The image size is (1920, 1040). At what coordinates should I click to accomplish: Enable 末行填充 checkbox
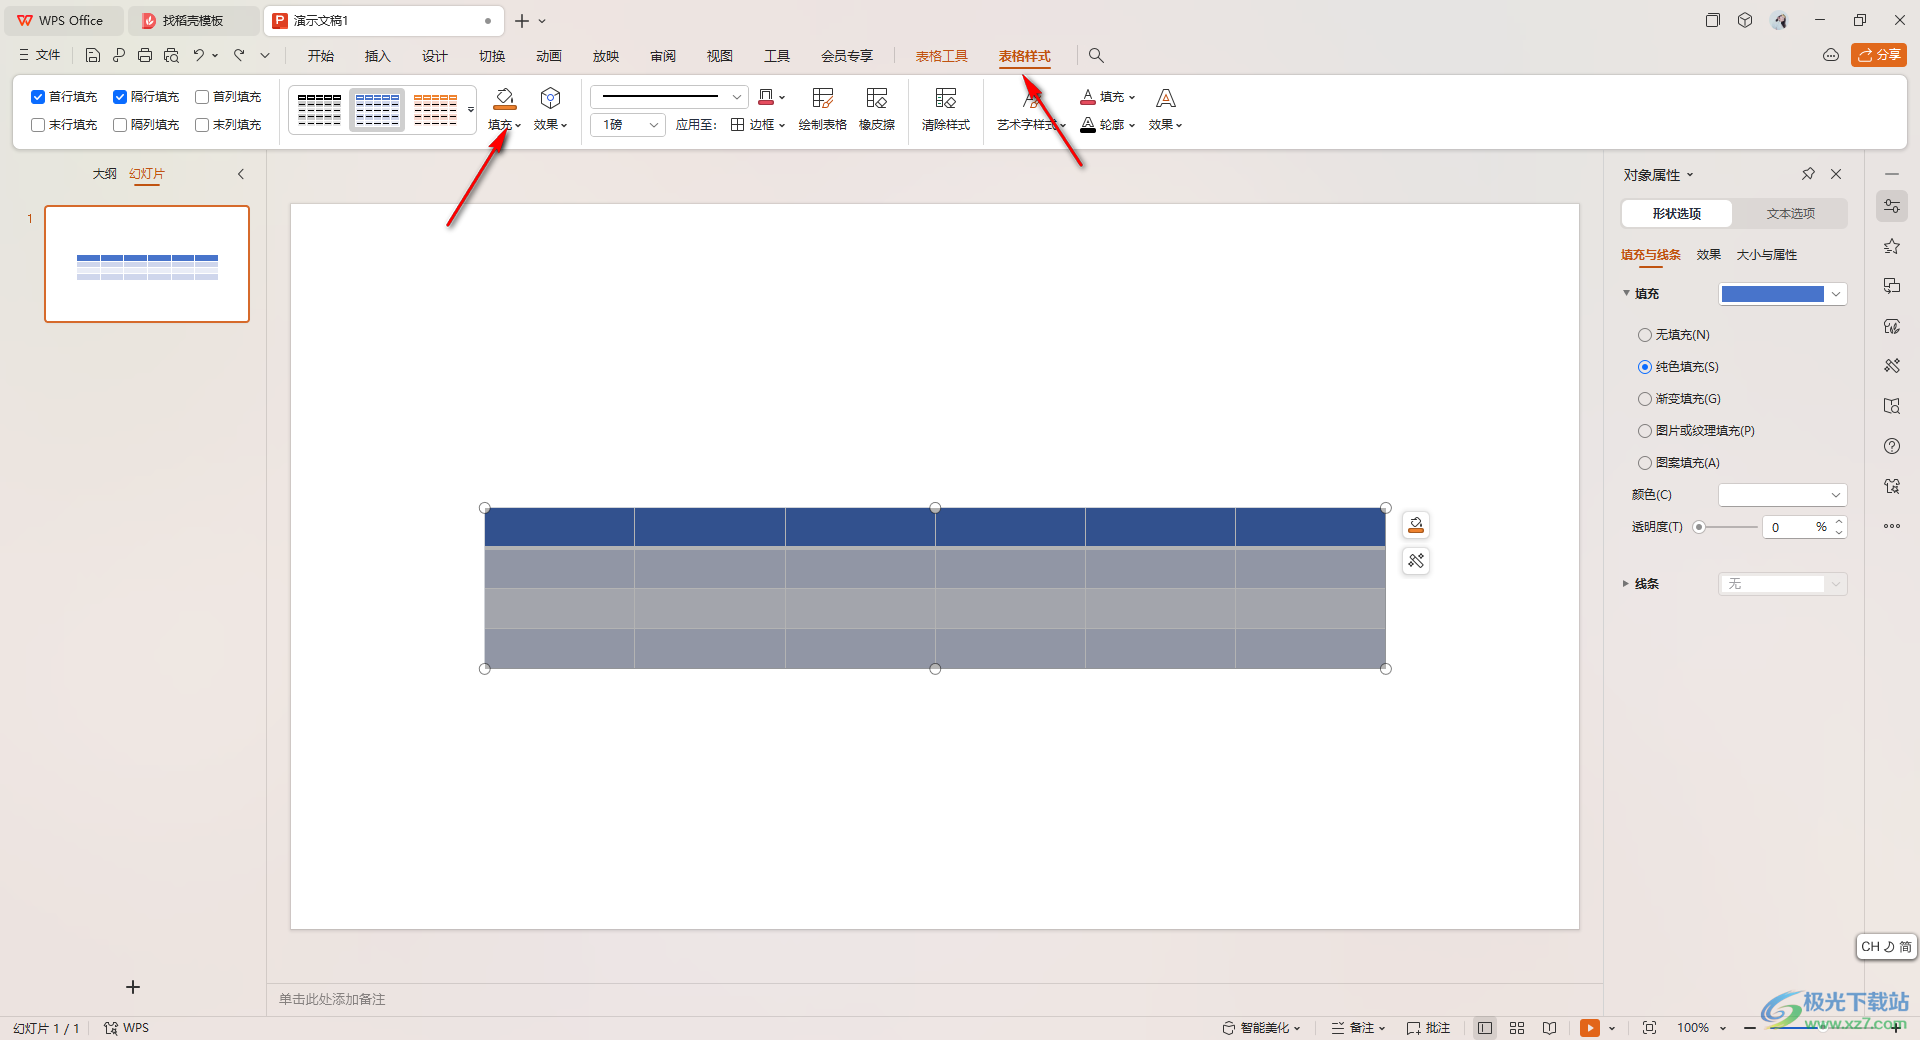[x=38, y=125]
